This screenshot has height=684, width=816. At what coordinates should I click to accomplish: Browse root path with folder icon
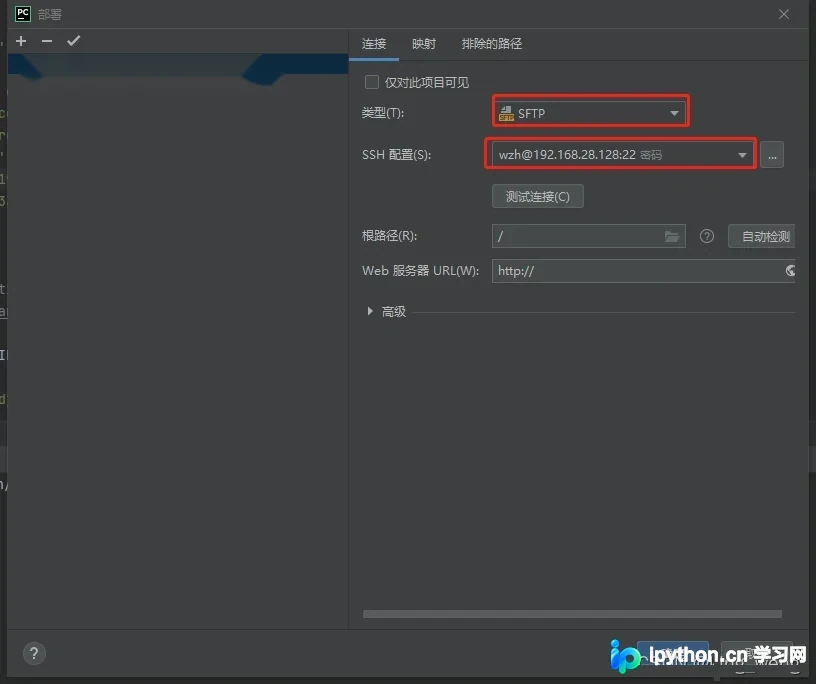click(672, 236)
